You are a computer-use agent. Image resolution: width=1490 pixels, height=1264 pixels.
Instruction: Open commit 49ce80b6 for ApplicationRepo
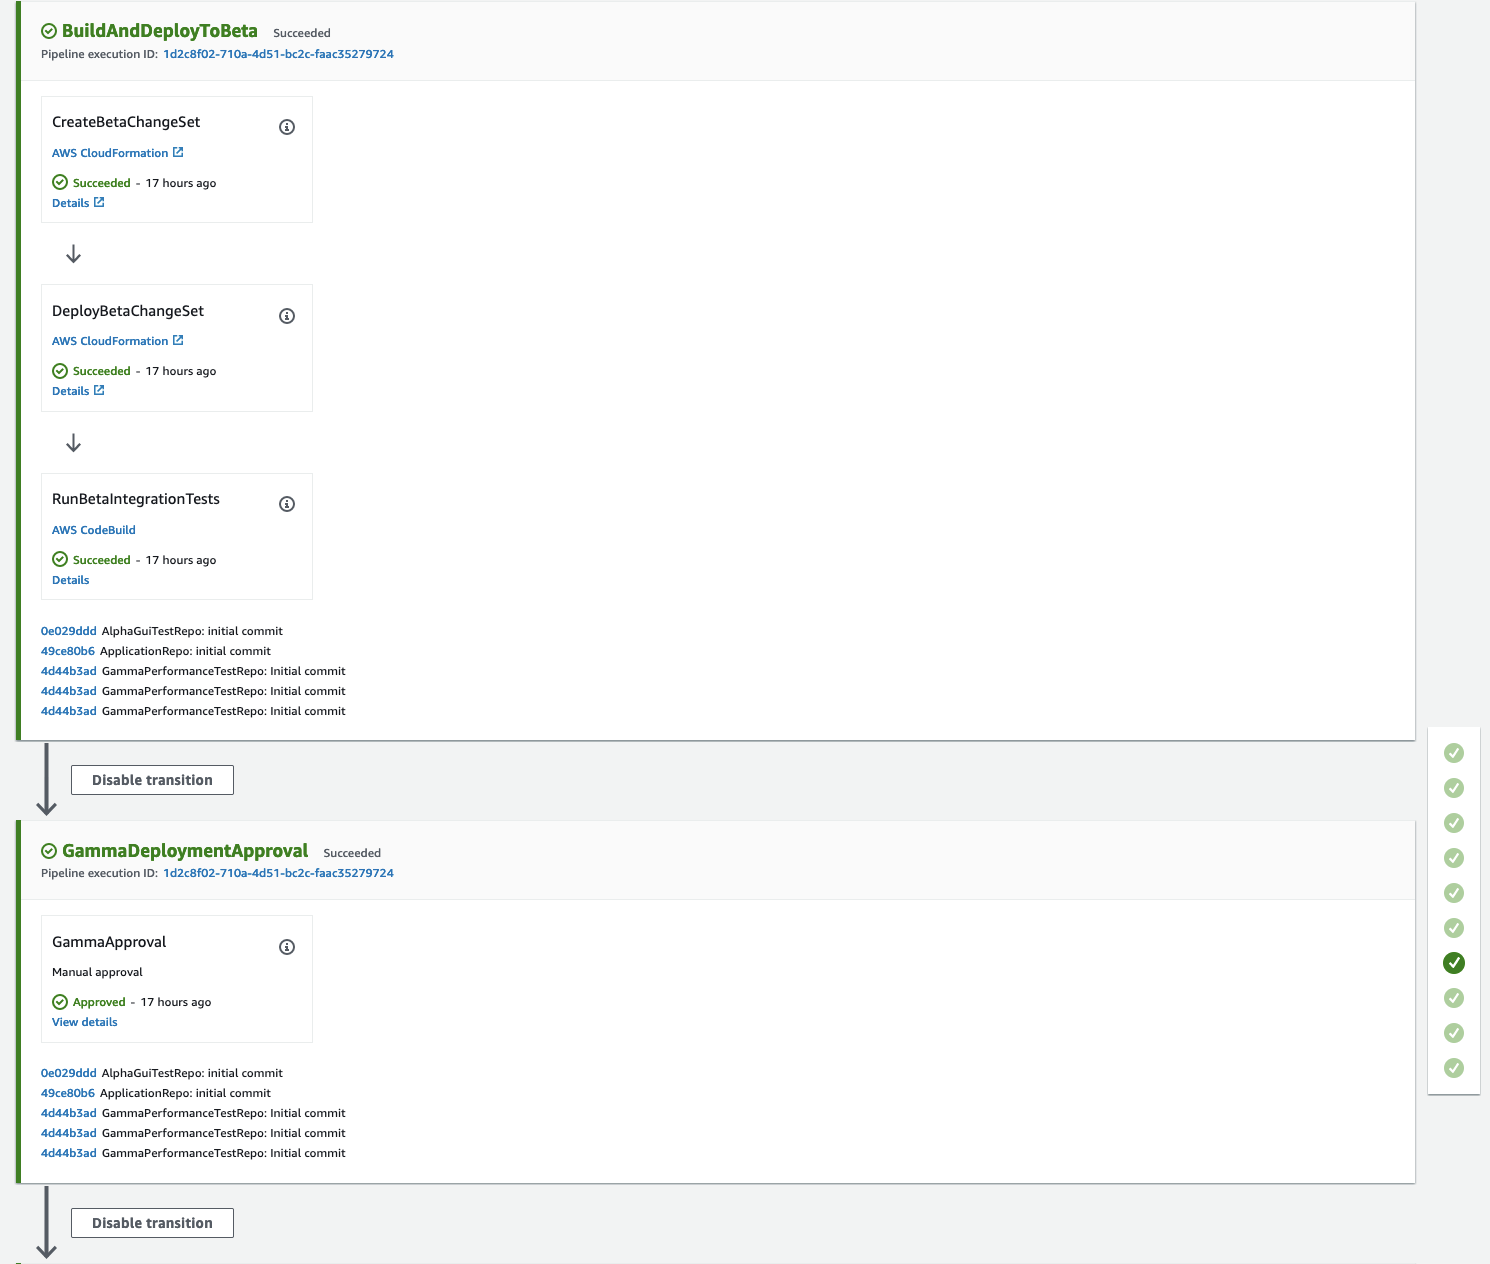68,650
